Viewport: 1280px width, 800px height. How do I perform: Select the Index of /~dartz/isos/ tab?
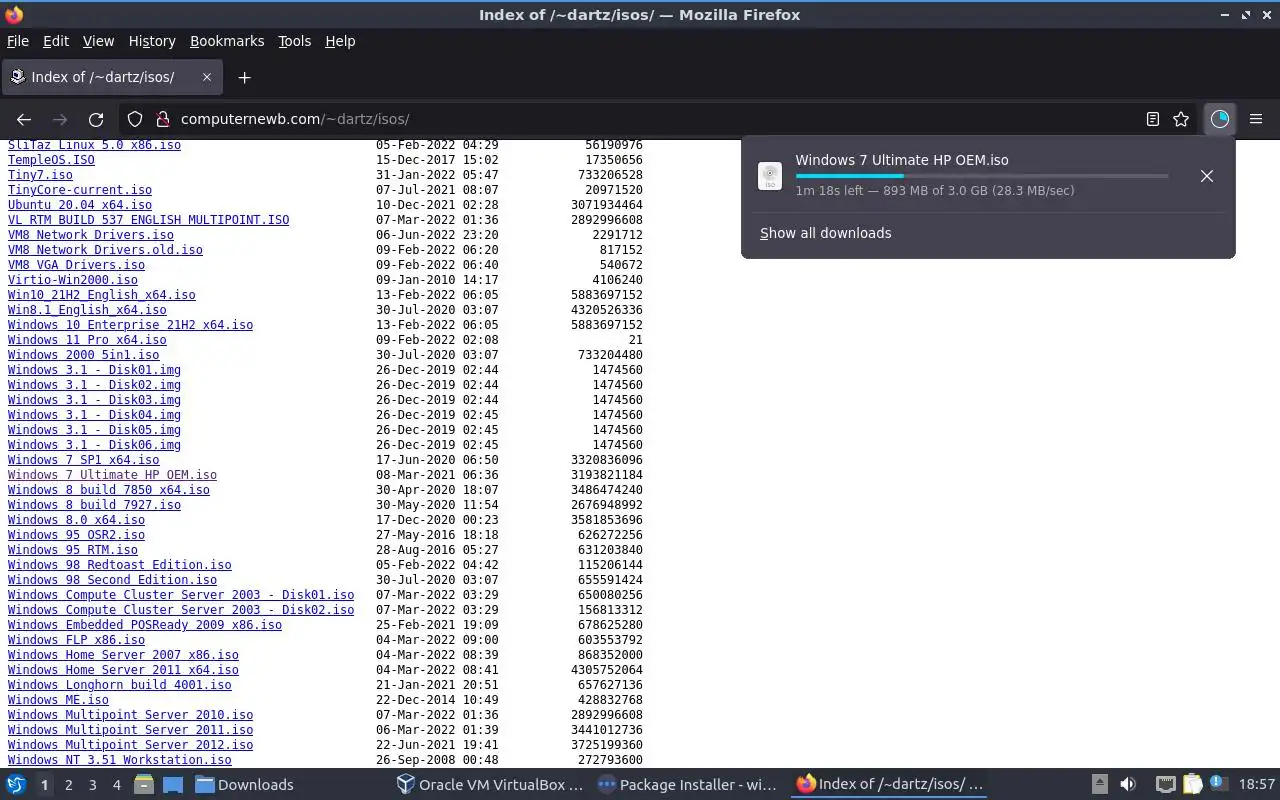[x=111, y=77]
